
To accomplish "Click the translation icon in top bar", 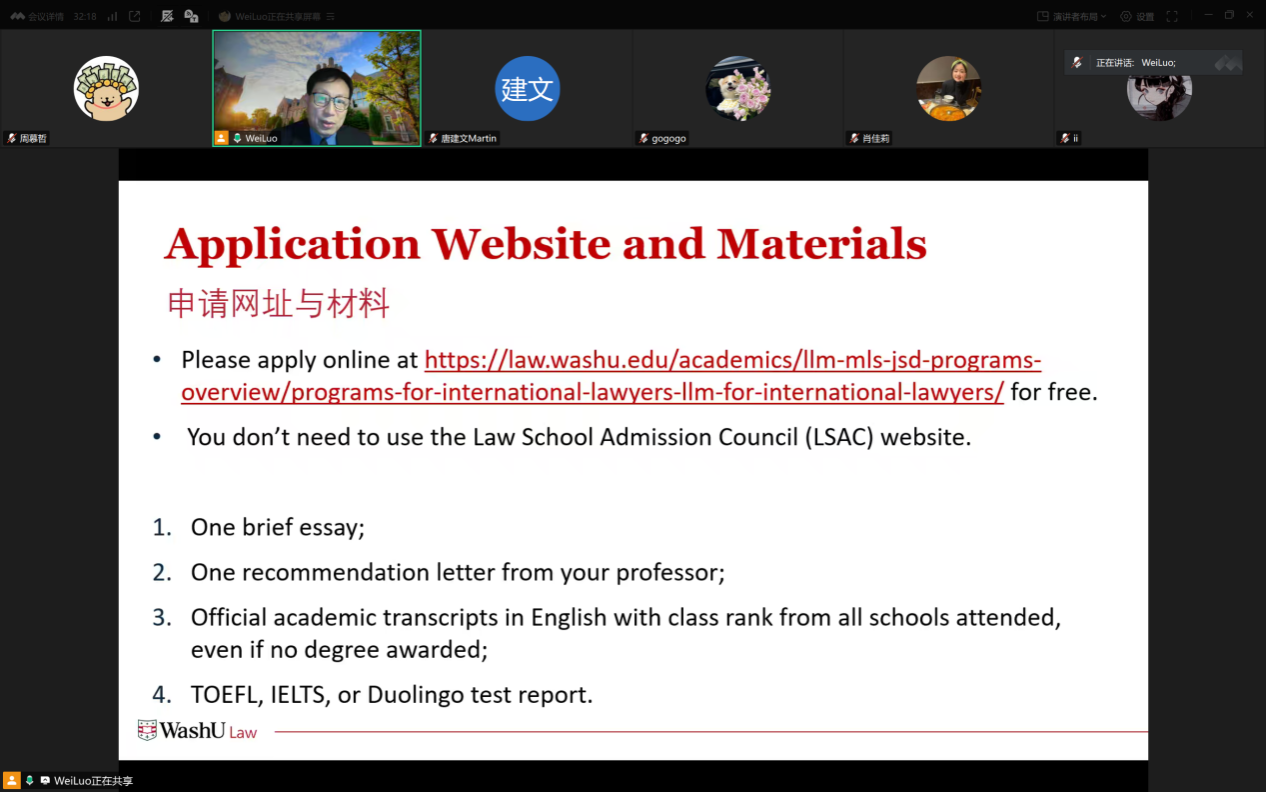I will (191, 16).
